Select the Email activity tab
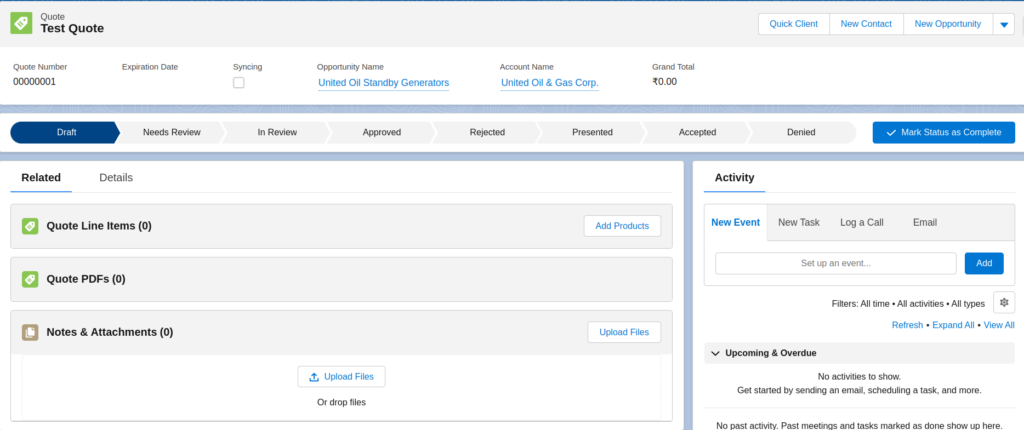This screenshot has width=1024, height=430. (924, 222)
